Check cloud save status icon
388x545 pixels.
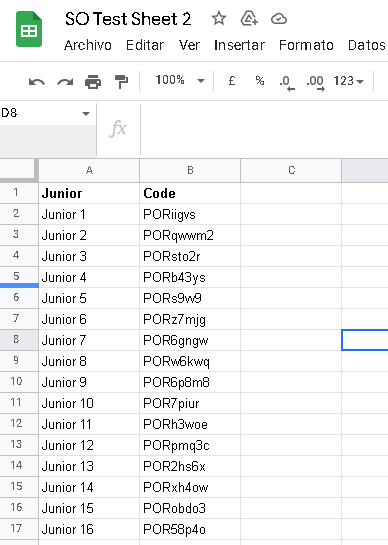coord(279,18)
